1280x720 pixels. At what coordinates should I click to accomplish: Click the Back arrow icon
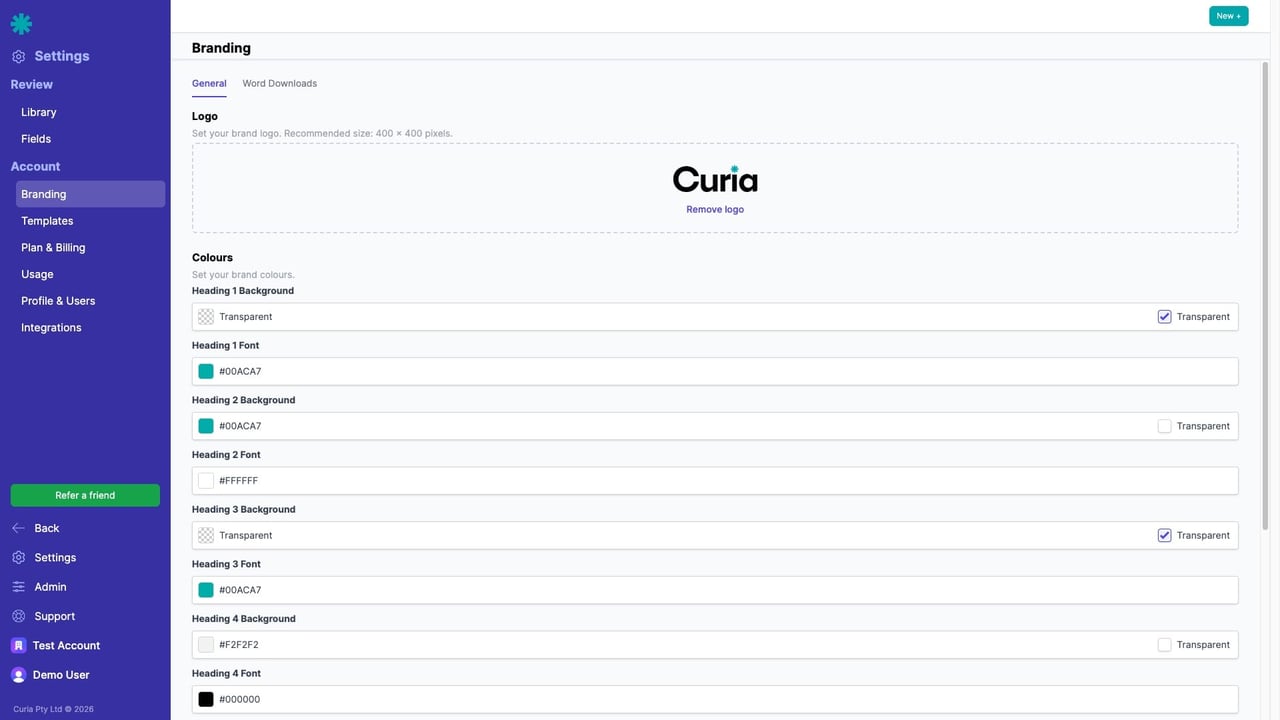18,528
